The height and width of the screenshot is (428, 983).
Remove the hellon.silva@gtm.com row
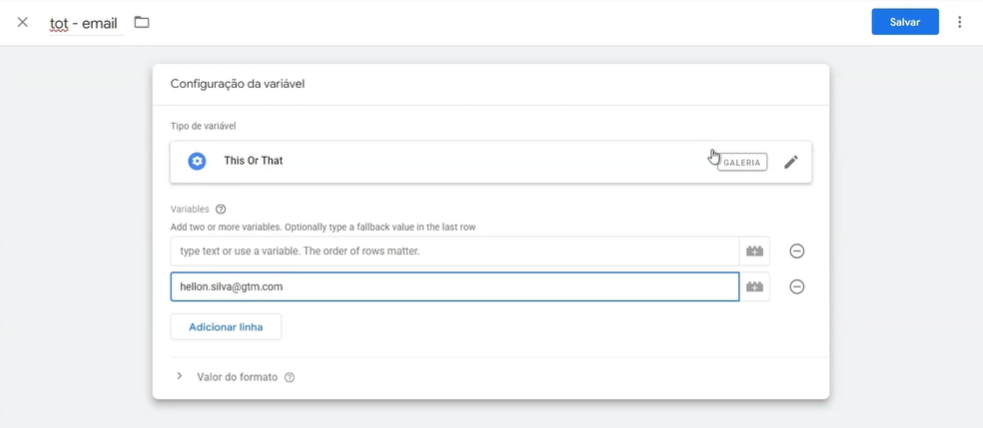797,287
